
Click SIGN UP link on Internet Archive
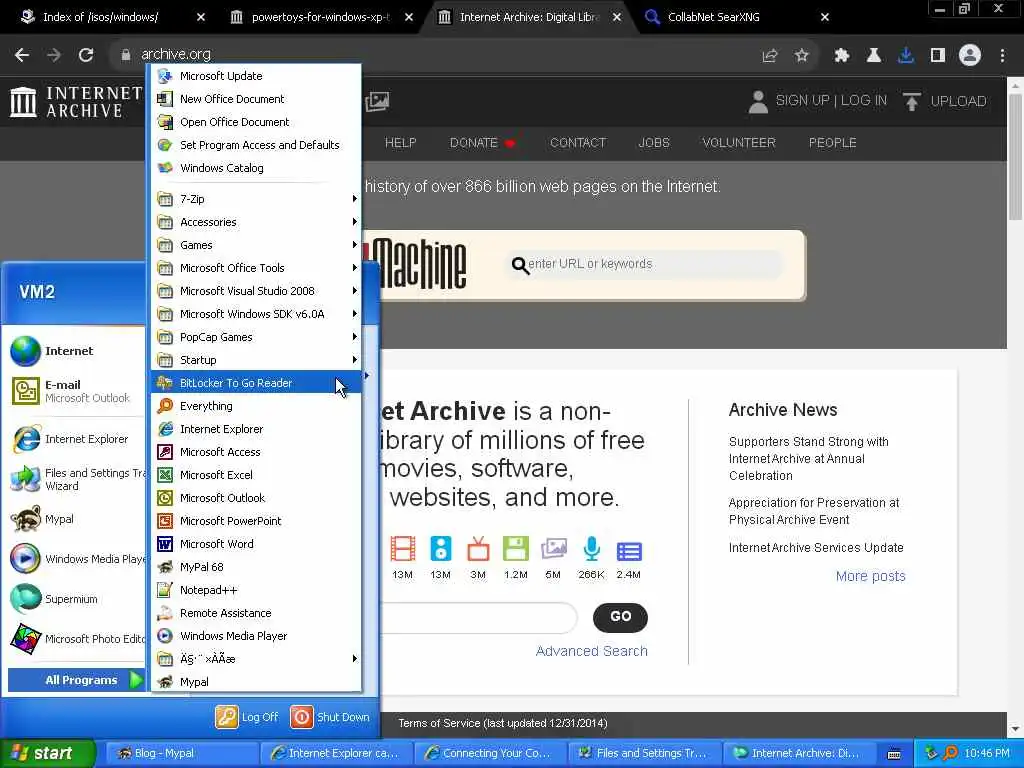[x=802, y=101]
